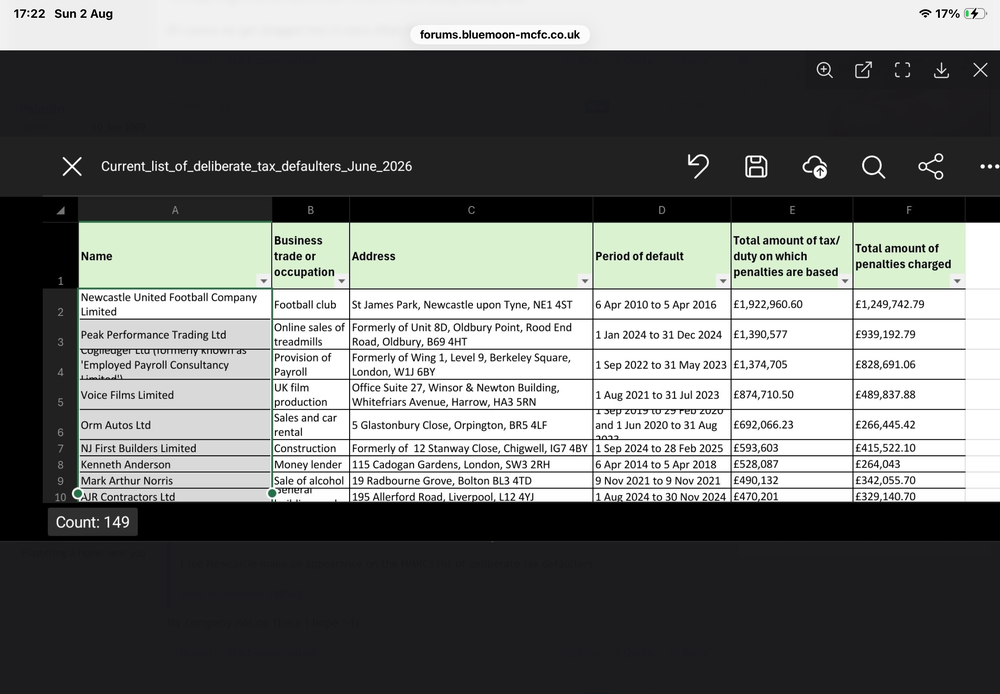1000x694 pixels.
Task: Select column E header
Action: 792,210
